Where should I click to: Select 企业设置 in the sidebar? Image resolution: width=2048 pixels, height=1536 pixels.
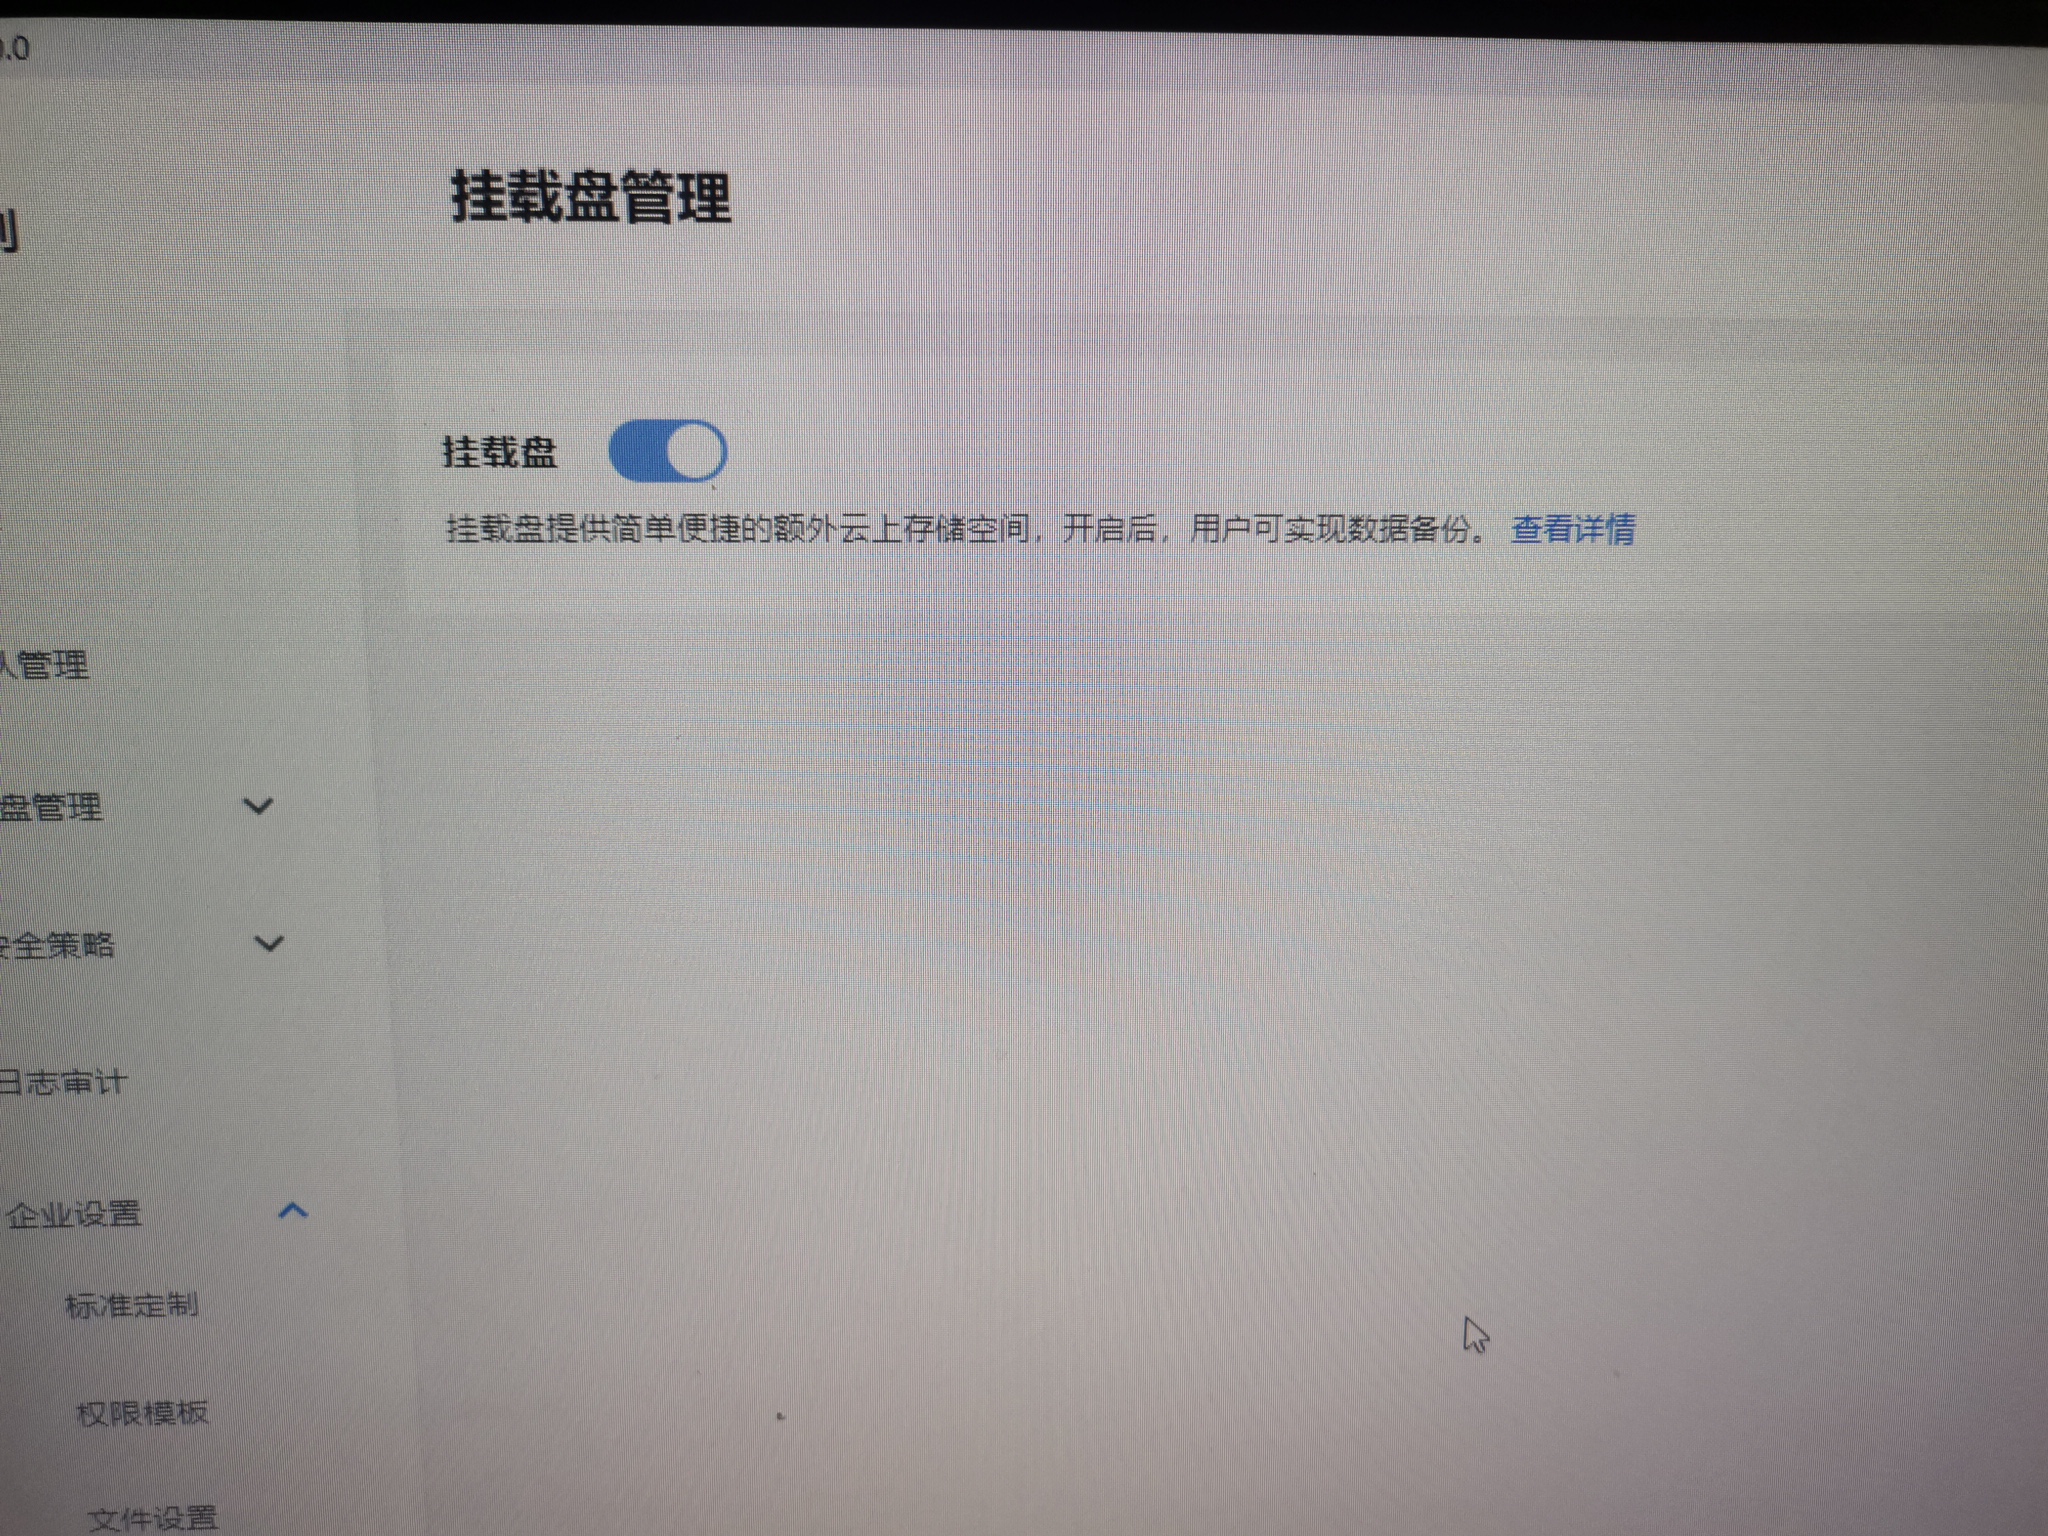(74, 1214)
